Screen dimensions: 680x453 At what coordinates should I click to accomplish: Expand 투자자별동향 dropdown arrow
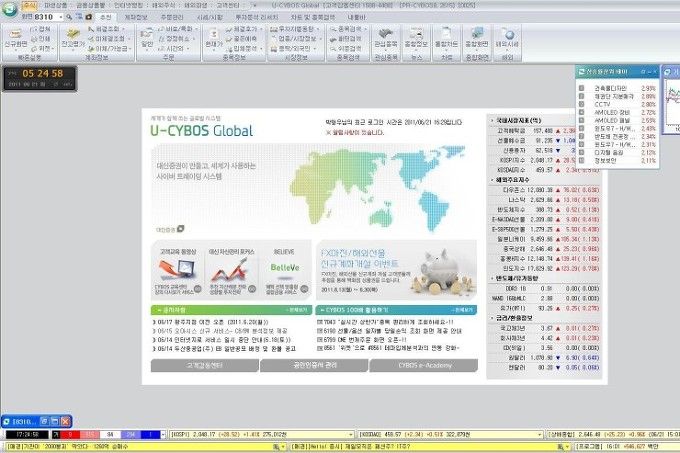tap(319, 29)
